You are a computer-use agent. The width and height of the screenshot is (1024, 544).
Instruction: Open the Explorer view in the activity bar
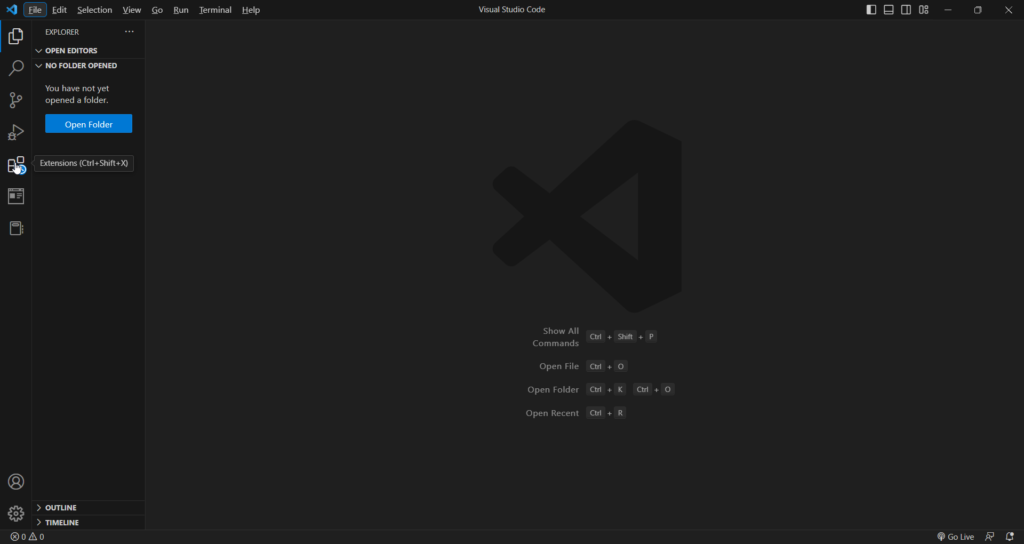coord(16,36)
